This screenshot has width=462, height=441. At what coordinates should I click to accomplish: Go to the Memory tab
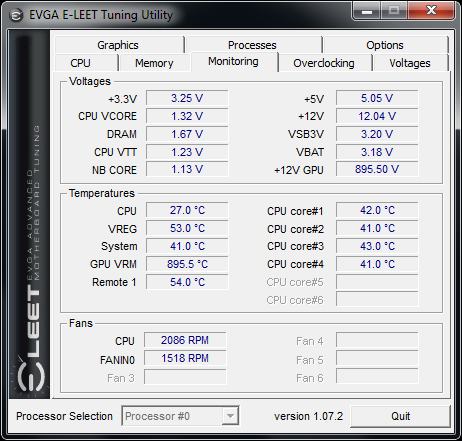click(x=154, y=63)
